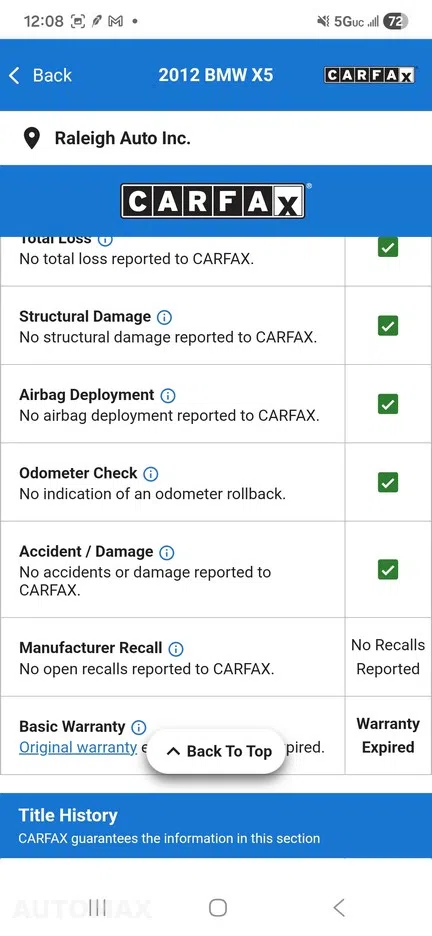Tap the CARFAX logo in header bar

369,75
